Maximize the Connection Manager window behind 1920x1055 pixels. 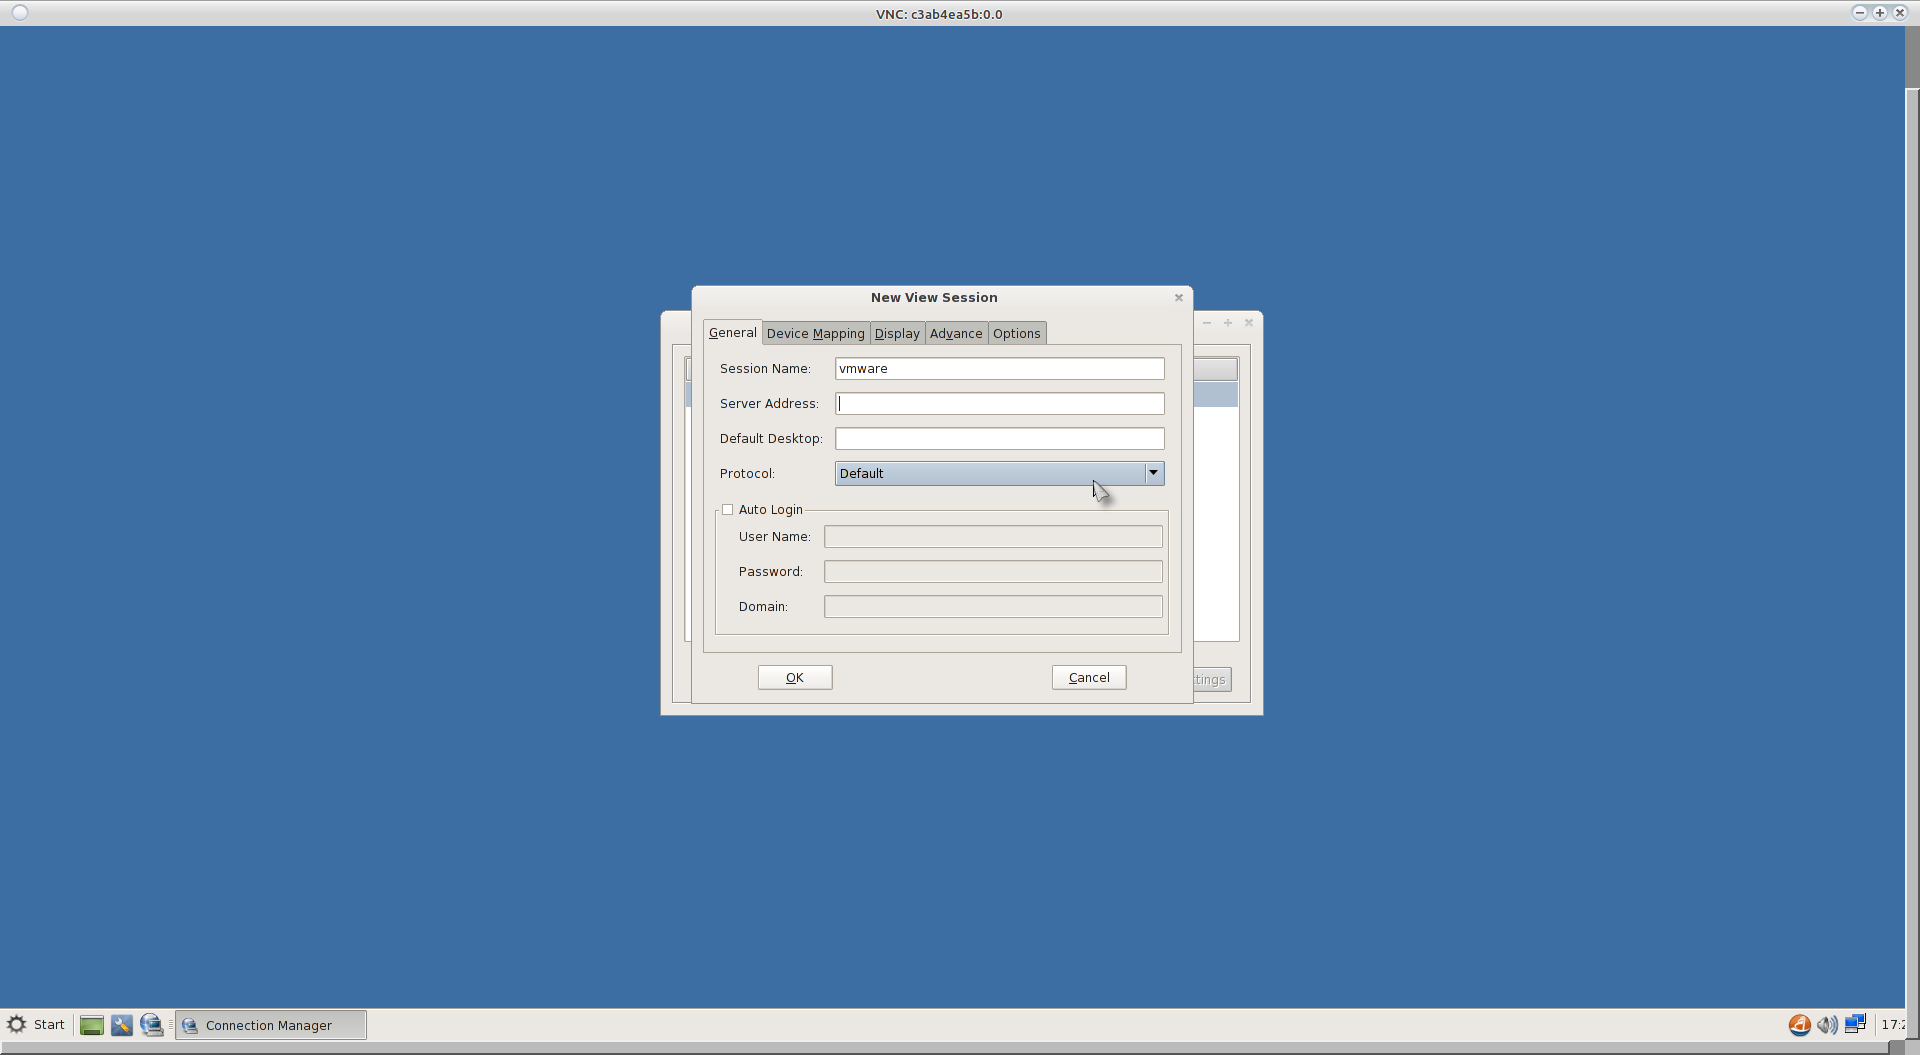click(x=1228, y=322)
